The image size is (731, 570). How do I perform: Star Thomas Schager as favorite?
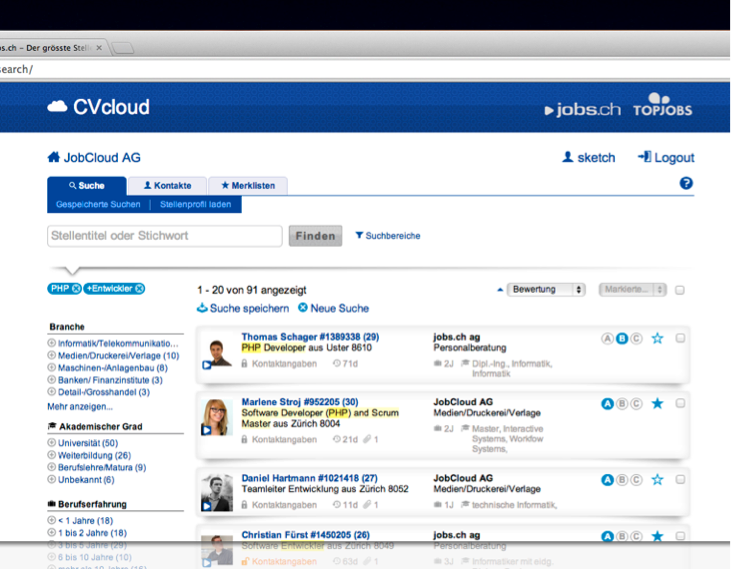coord(657,338)
